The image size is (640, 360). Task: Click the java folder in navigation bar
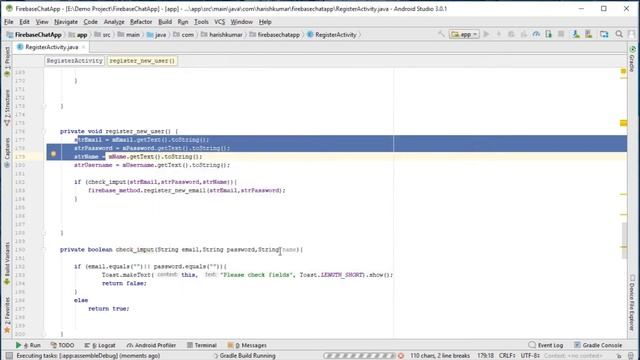(x=157, y=35)
